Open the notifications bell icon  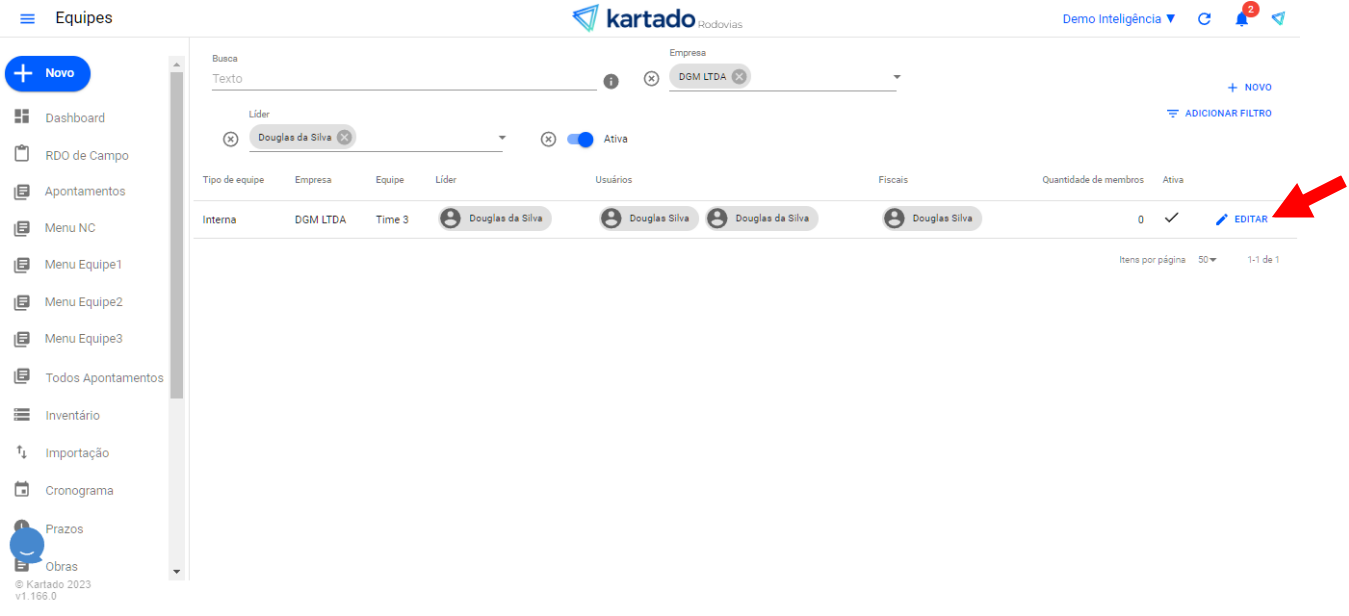tap(1241, 19)
